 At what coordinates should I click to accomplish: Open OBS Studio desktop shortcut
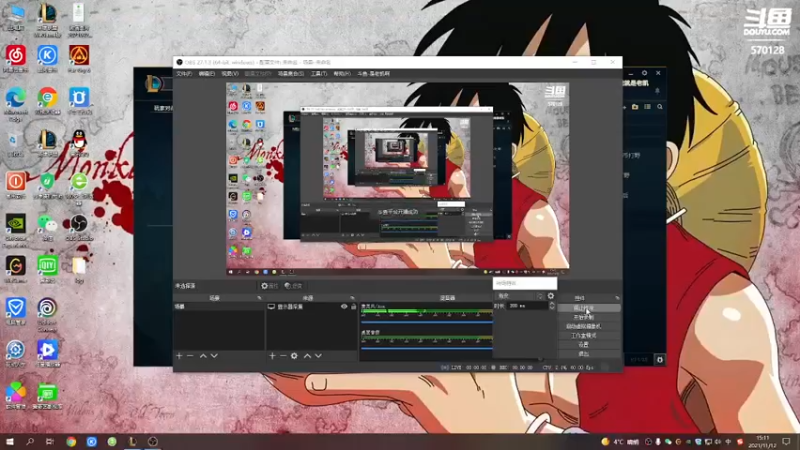tap(79, 227)
